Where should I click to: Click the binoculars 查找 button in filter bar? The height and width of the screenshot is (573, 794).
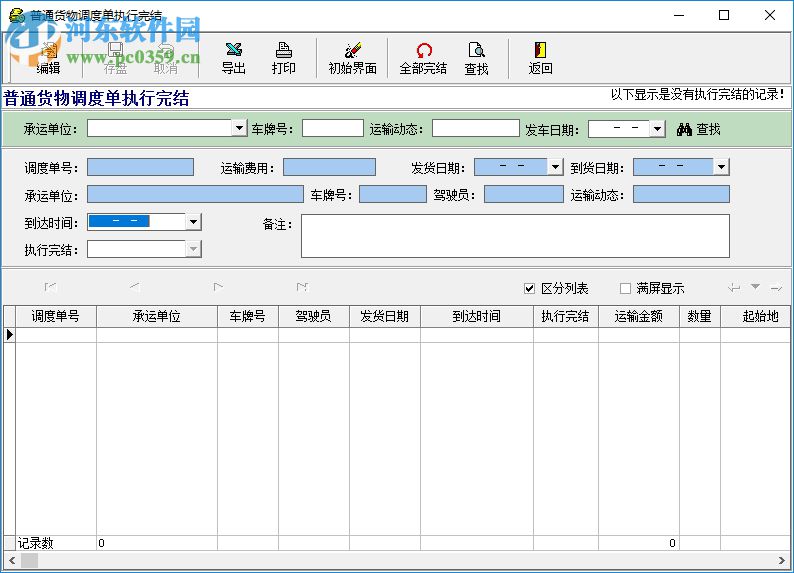(x=698, y=129)
